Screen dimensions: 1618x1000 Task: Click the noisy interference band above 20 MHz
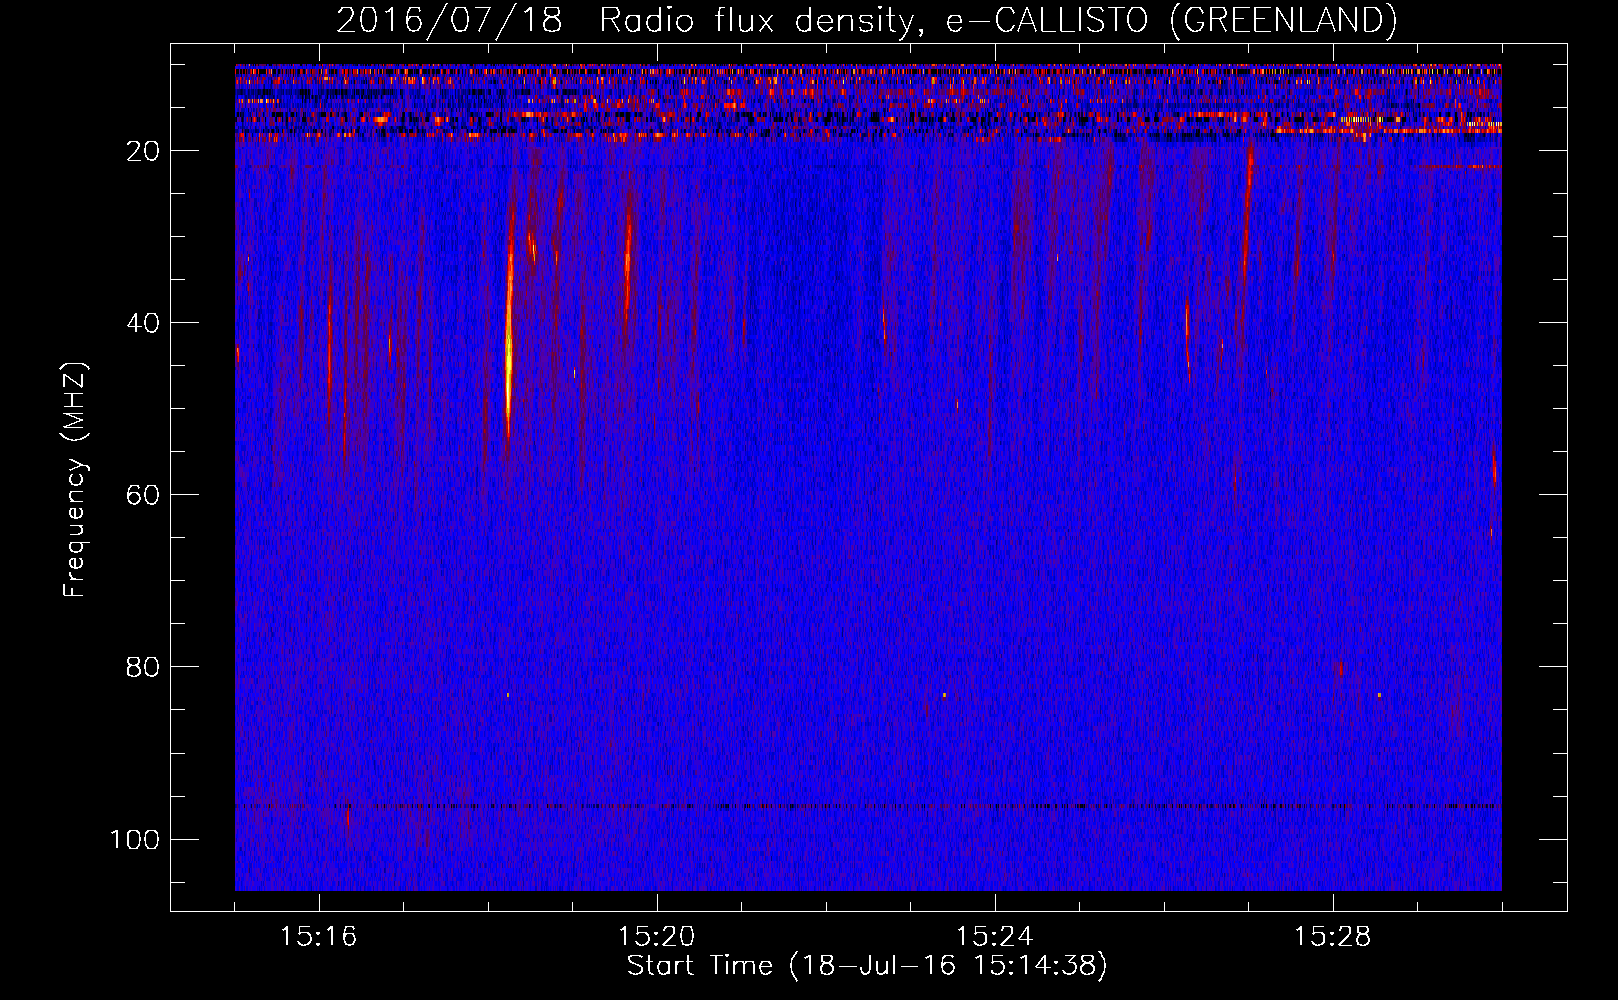tap(868, 102)
